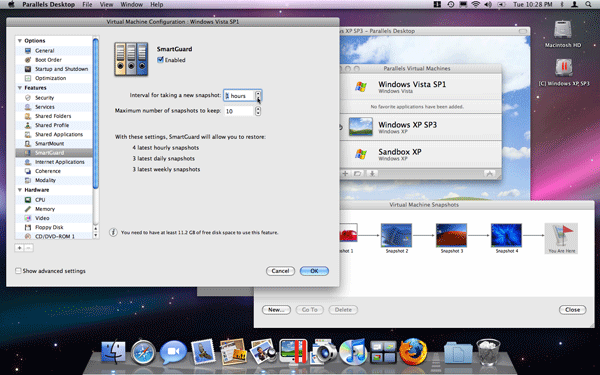600x375 pixels.
Task: Select Shared Folders in sidebar
Action: (54, 116)
